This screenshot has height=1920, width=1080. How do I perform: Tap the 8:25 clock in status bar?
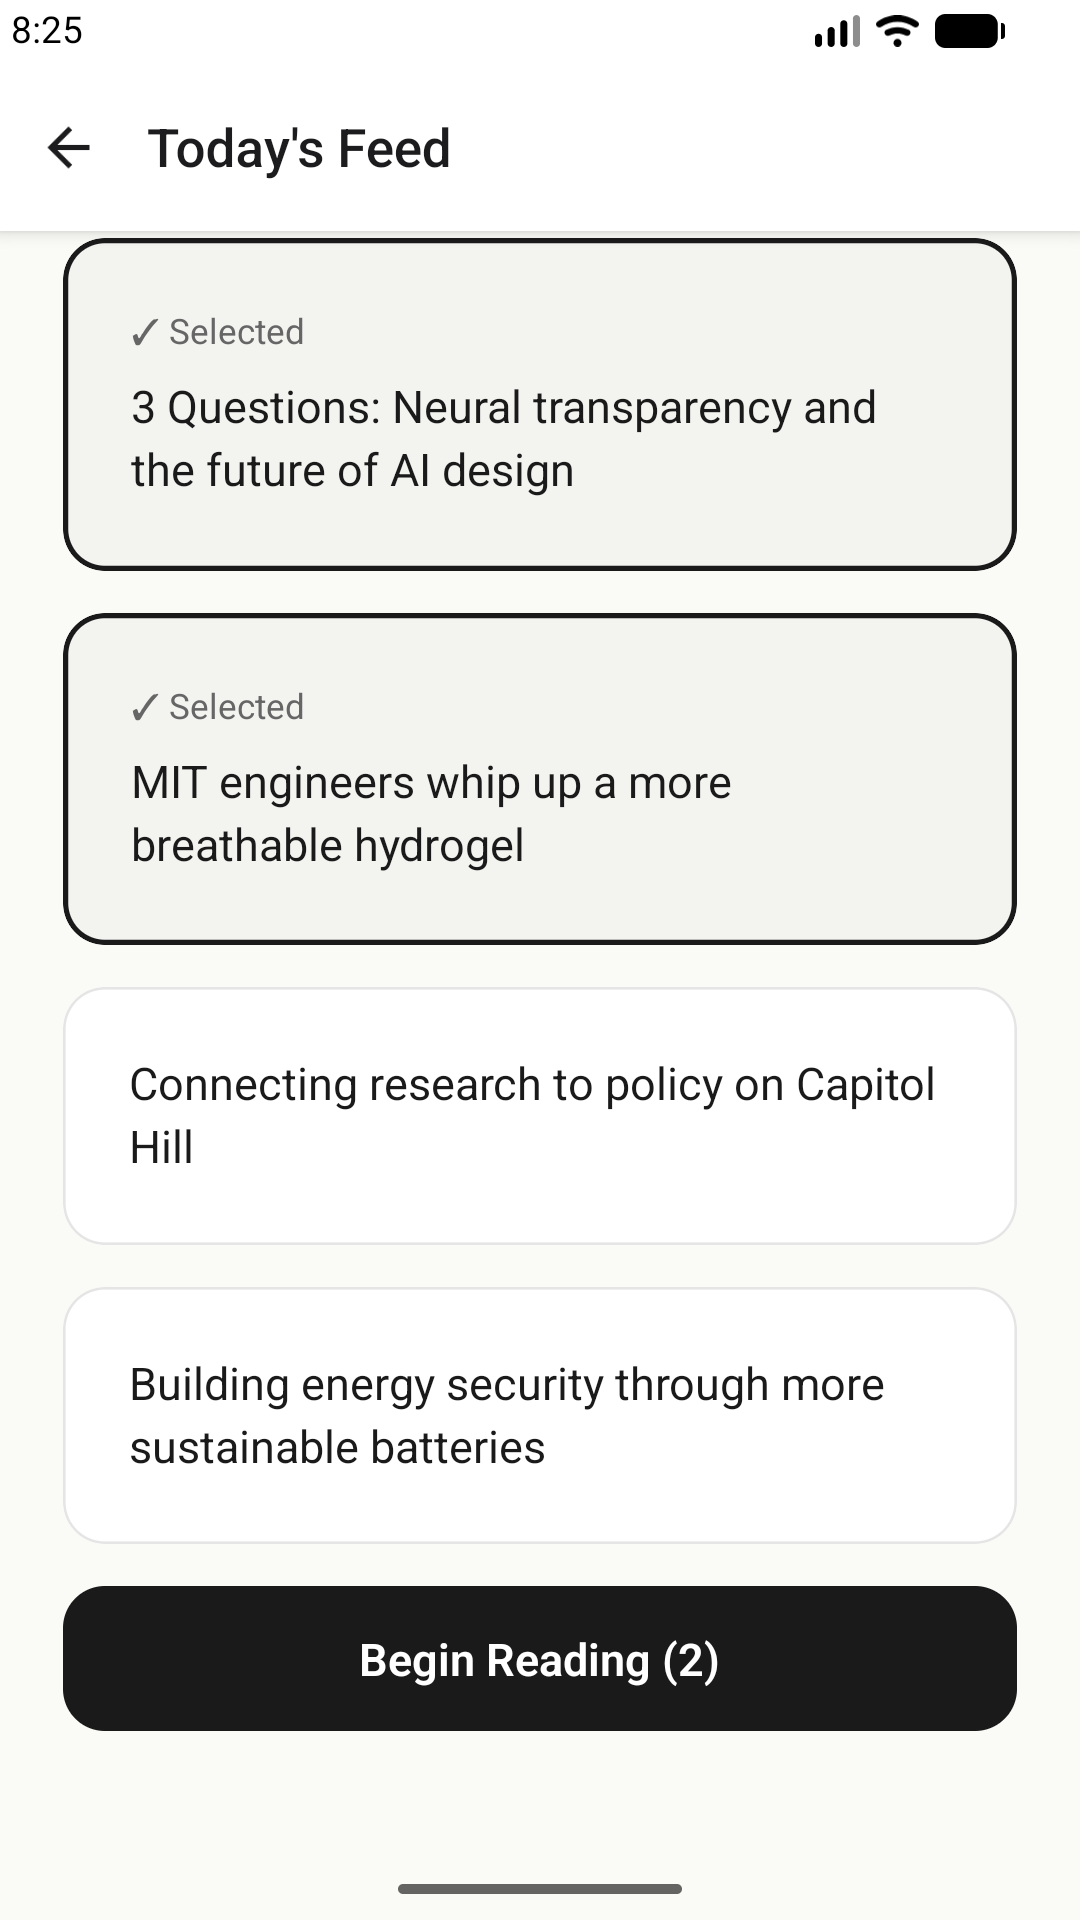click(47, 31)
